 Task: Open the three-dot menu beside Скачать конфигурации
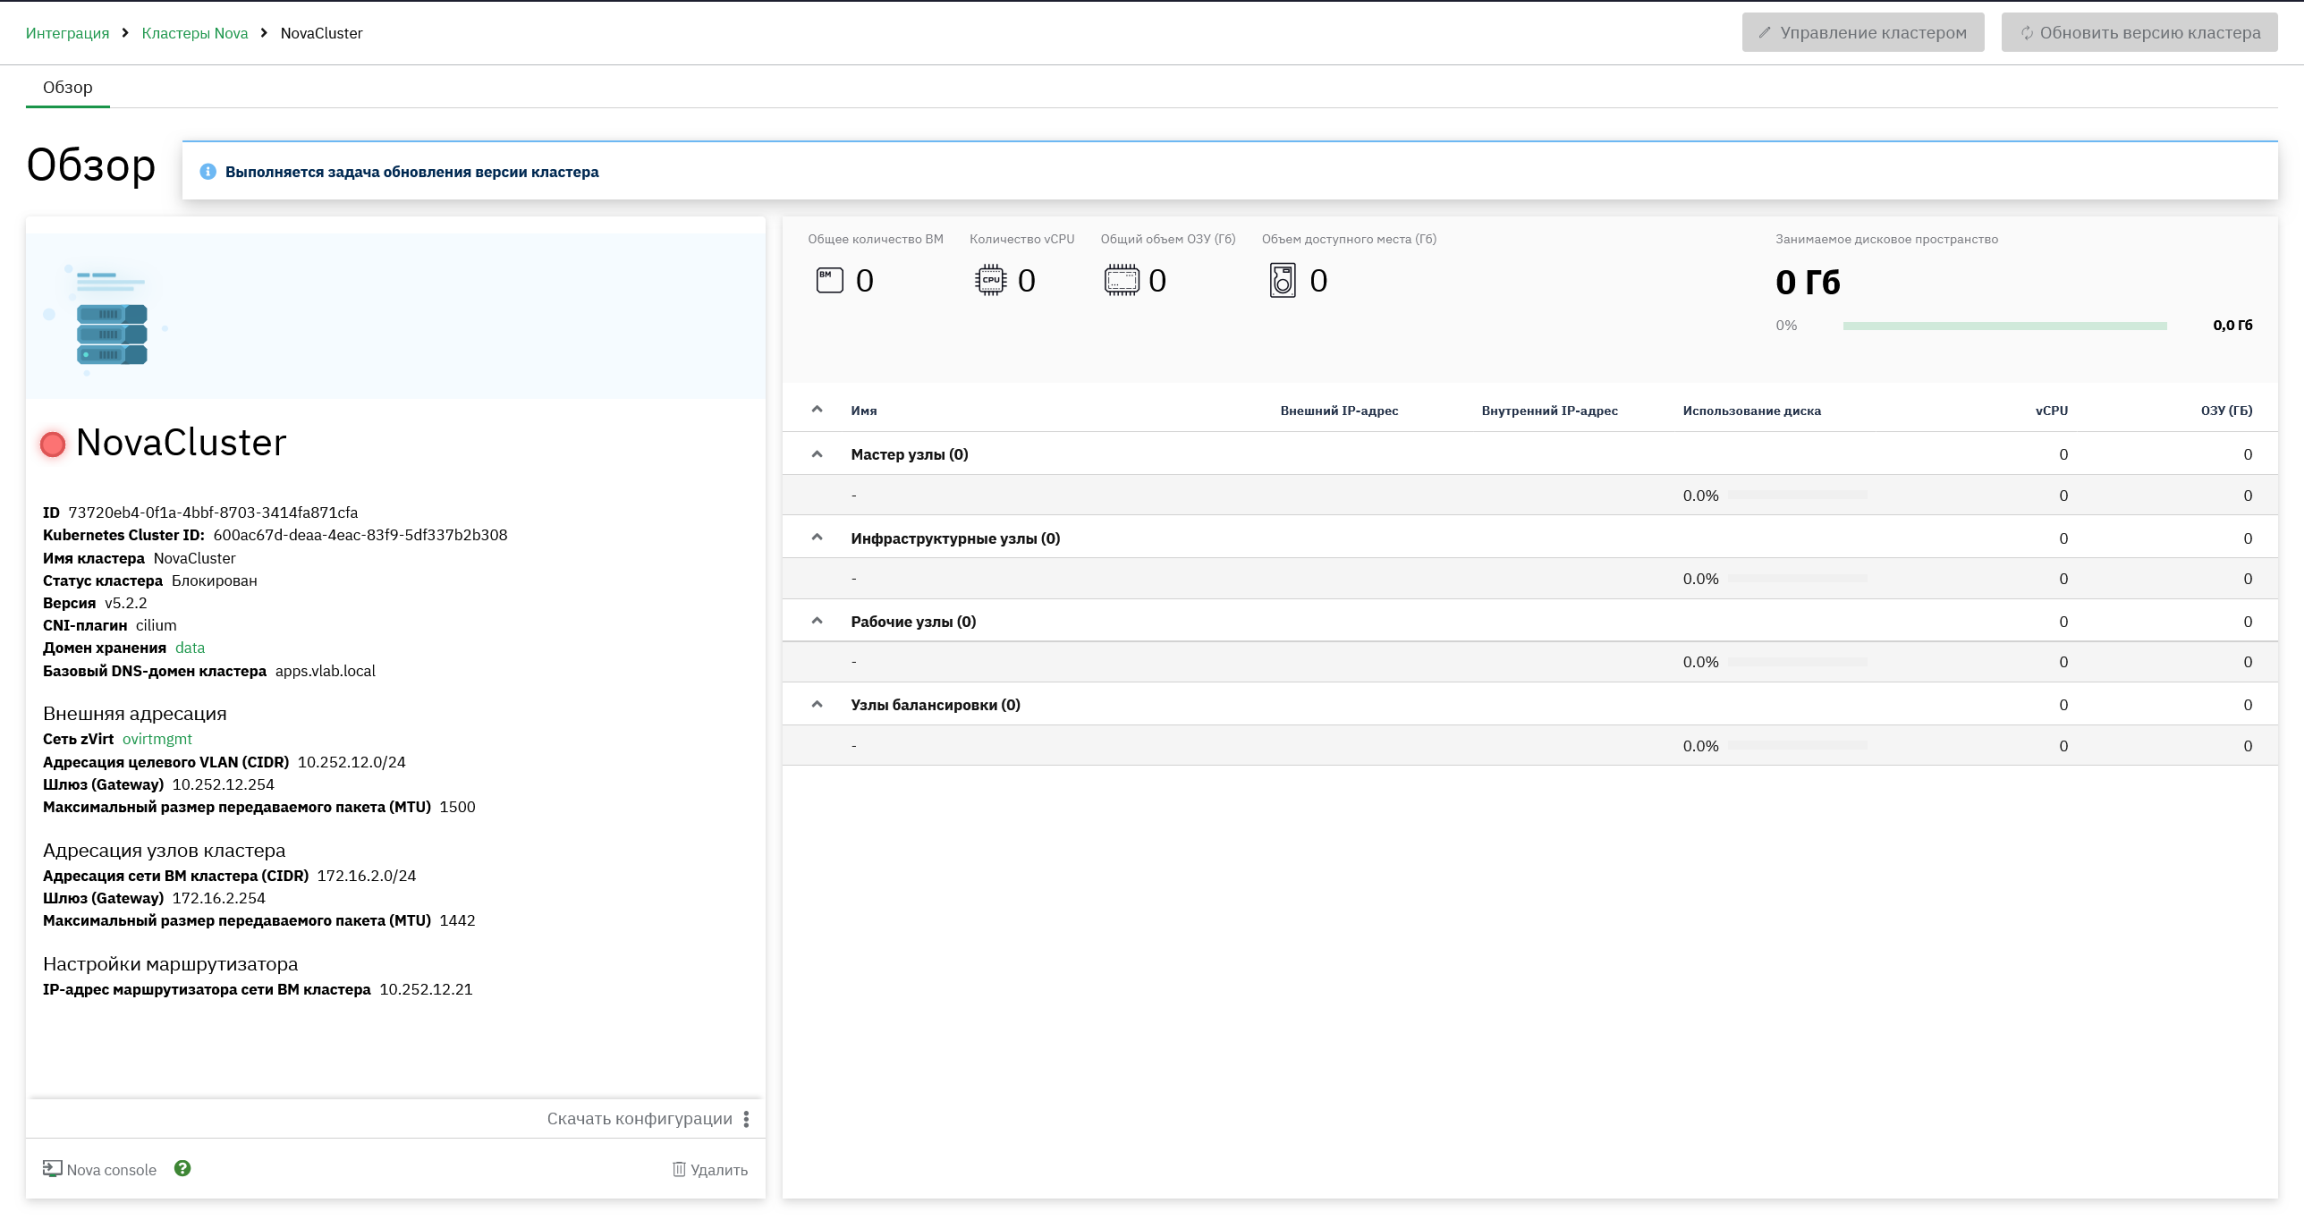pyautogui.click(x=746, y=1119)
